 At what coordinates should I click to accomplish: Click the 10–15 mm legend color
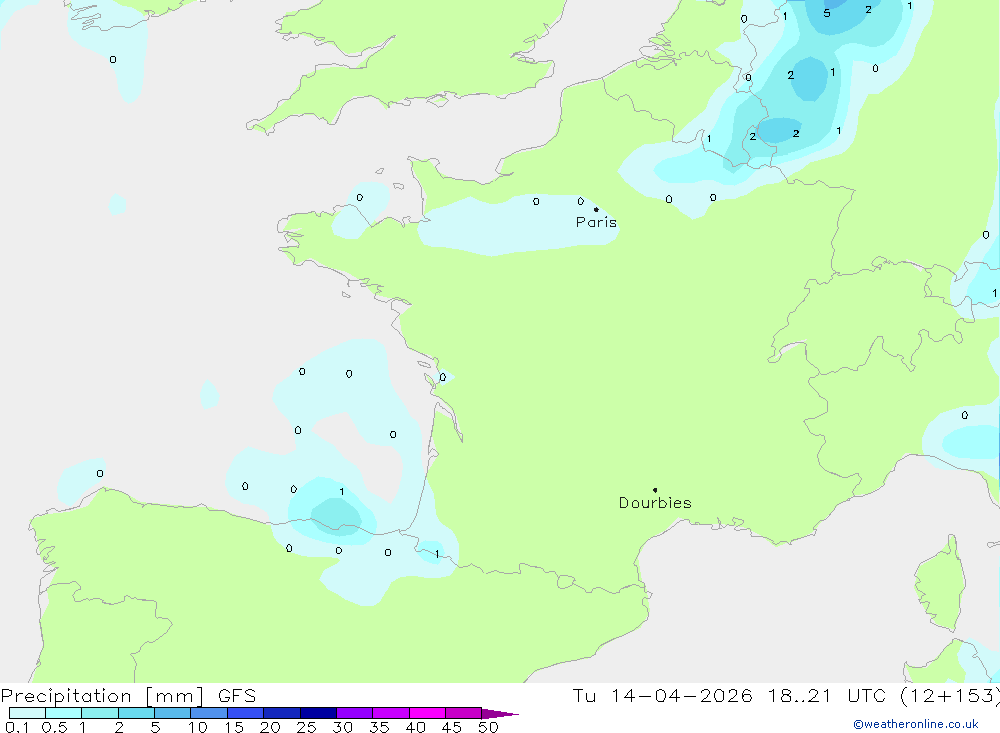click(x=209, y=713)
